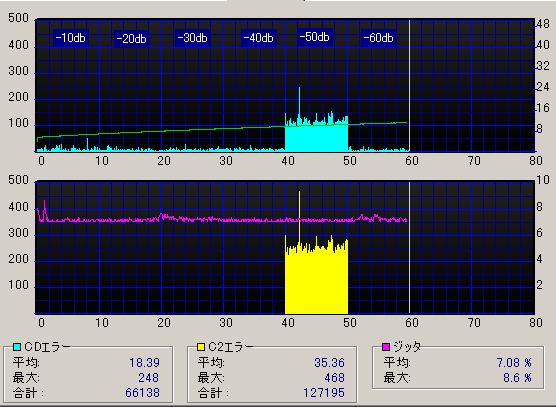Click the C2 error total value 127195
Image resolution: width=556 pixels, height=407 pixels.
(324, 393)
